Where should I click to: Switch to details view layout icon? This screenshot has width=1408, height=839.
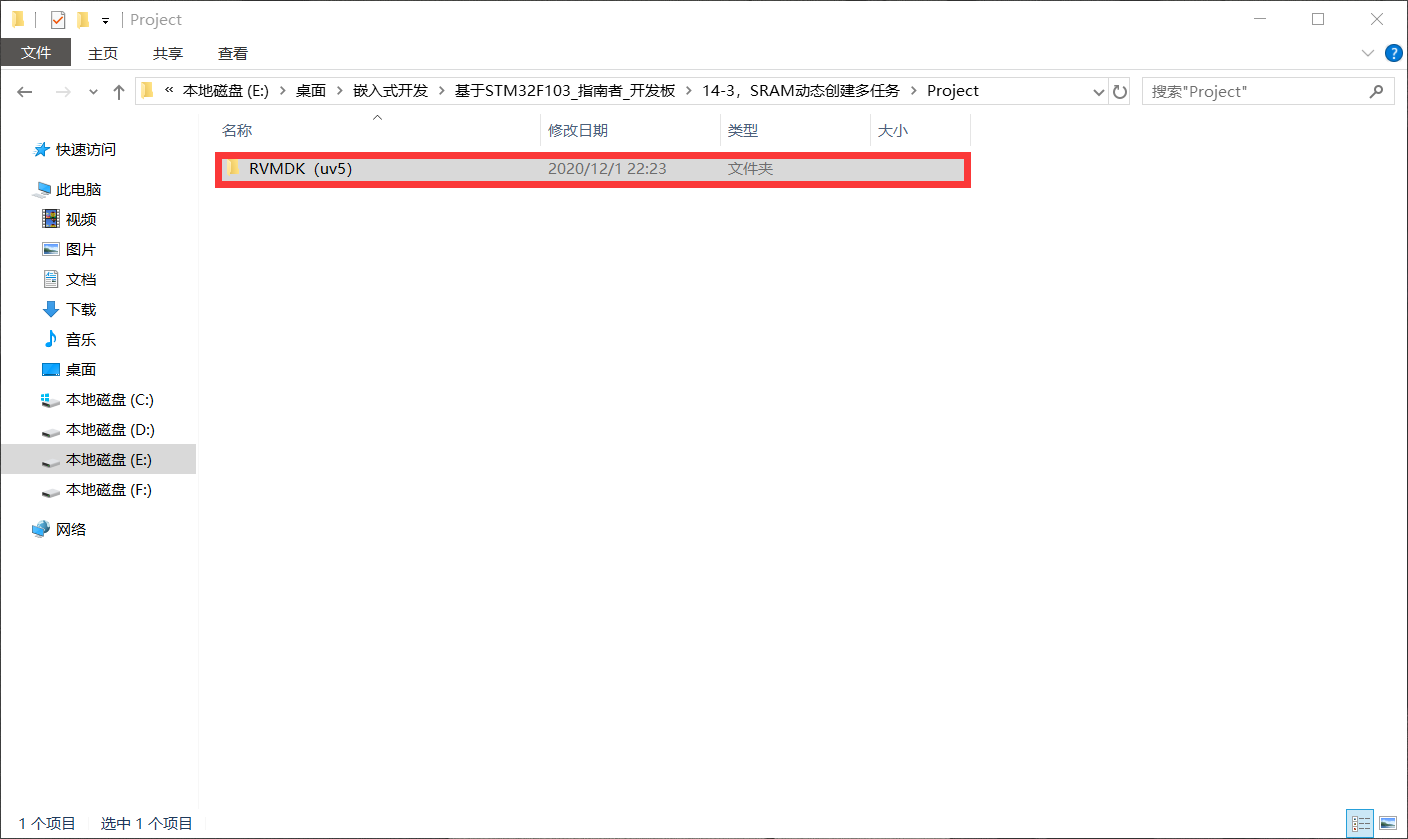(x=1361, y=823)
